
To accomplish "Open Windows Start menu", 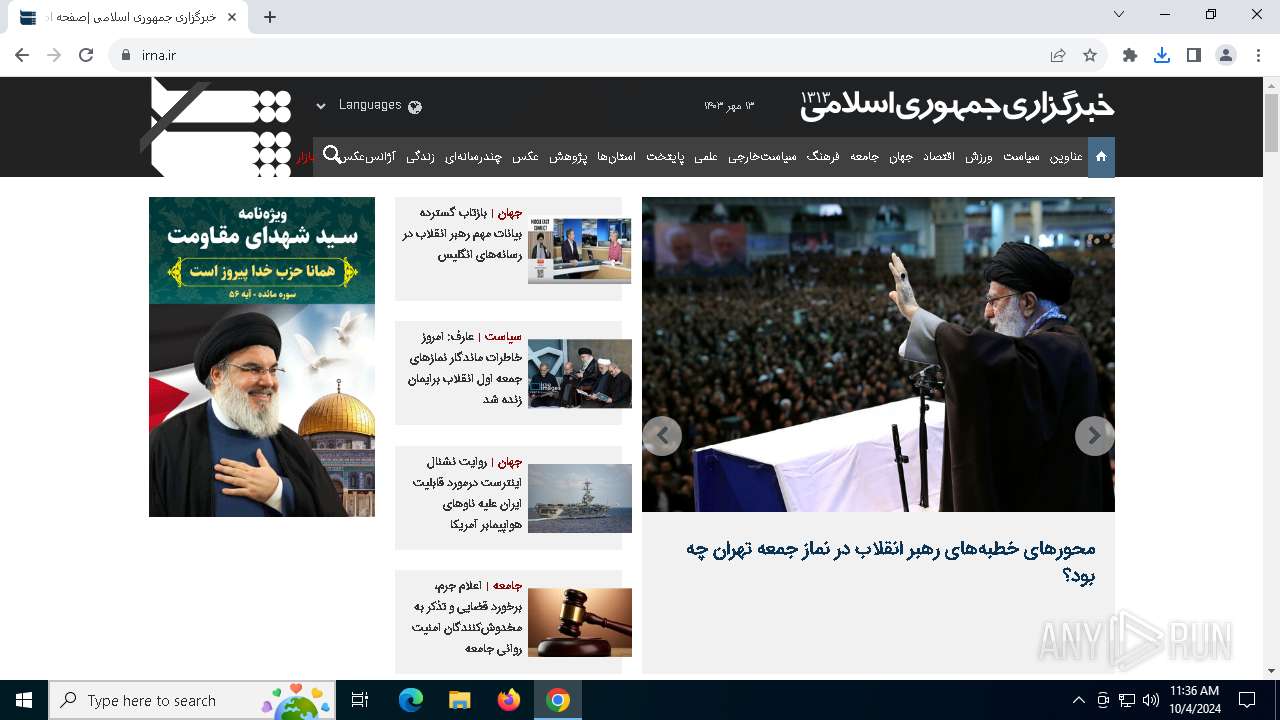I will coord(24,700).
